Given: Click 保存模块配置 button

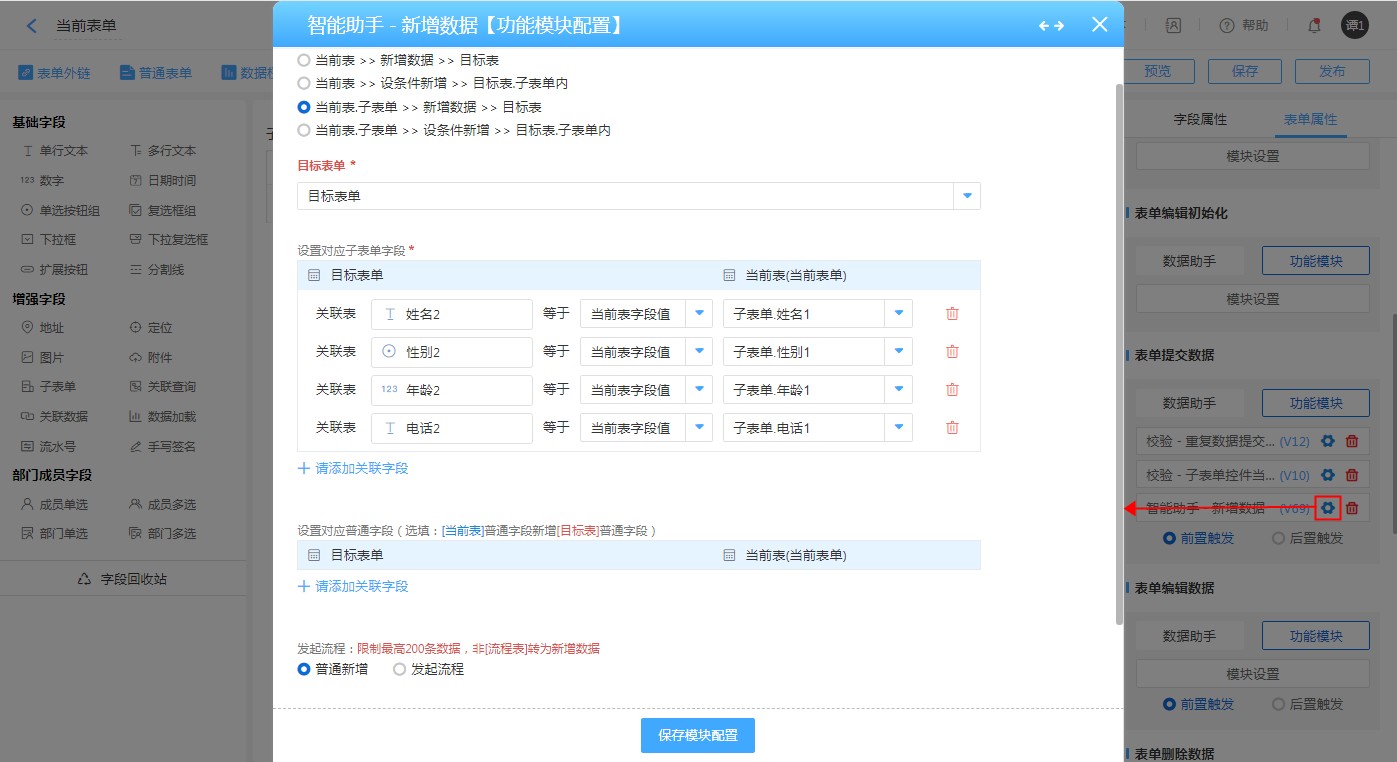Looking at the screenshot, I should (x=698, y=735).
